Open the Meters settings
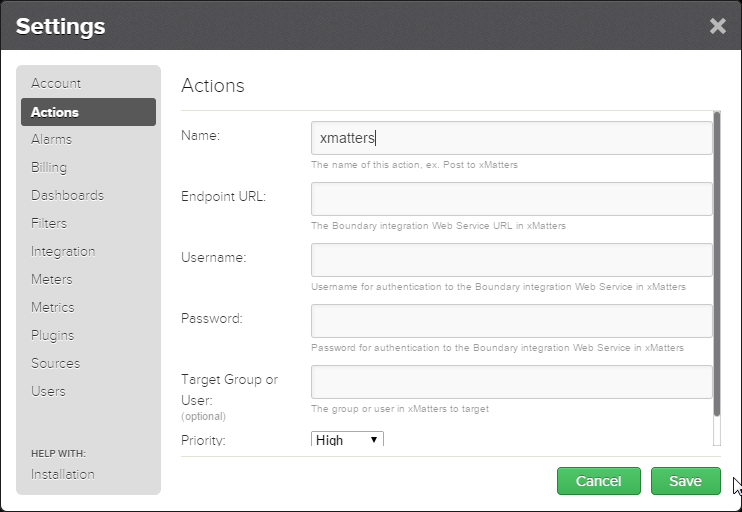 52,279
